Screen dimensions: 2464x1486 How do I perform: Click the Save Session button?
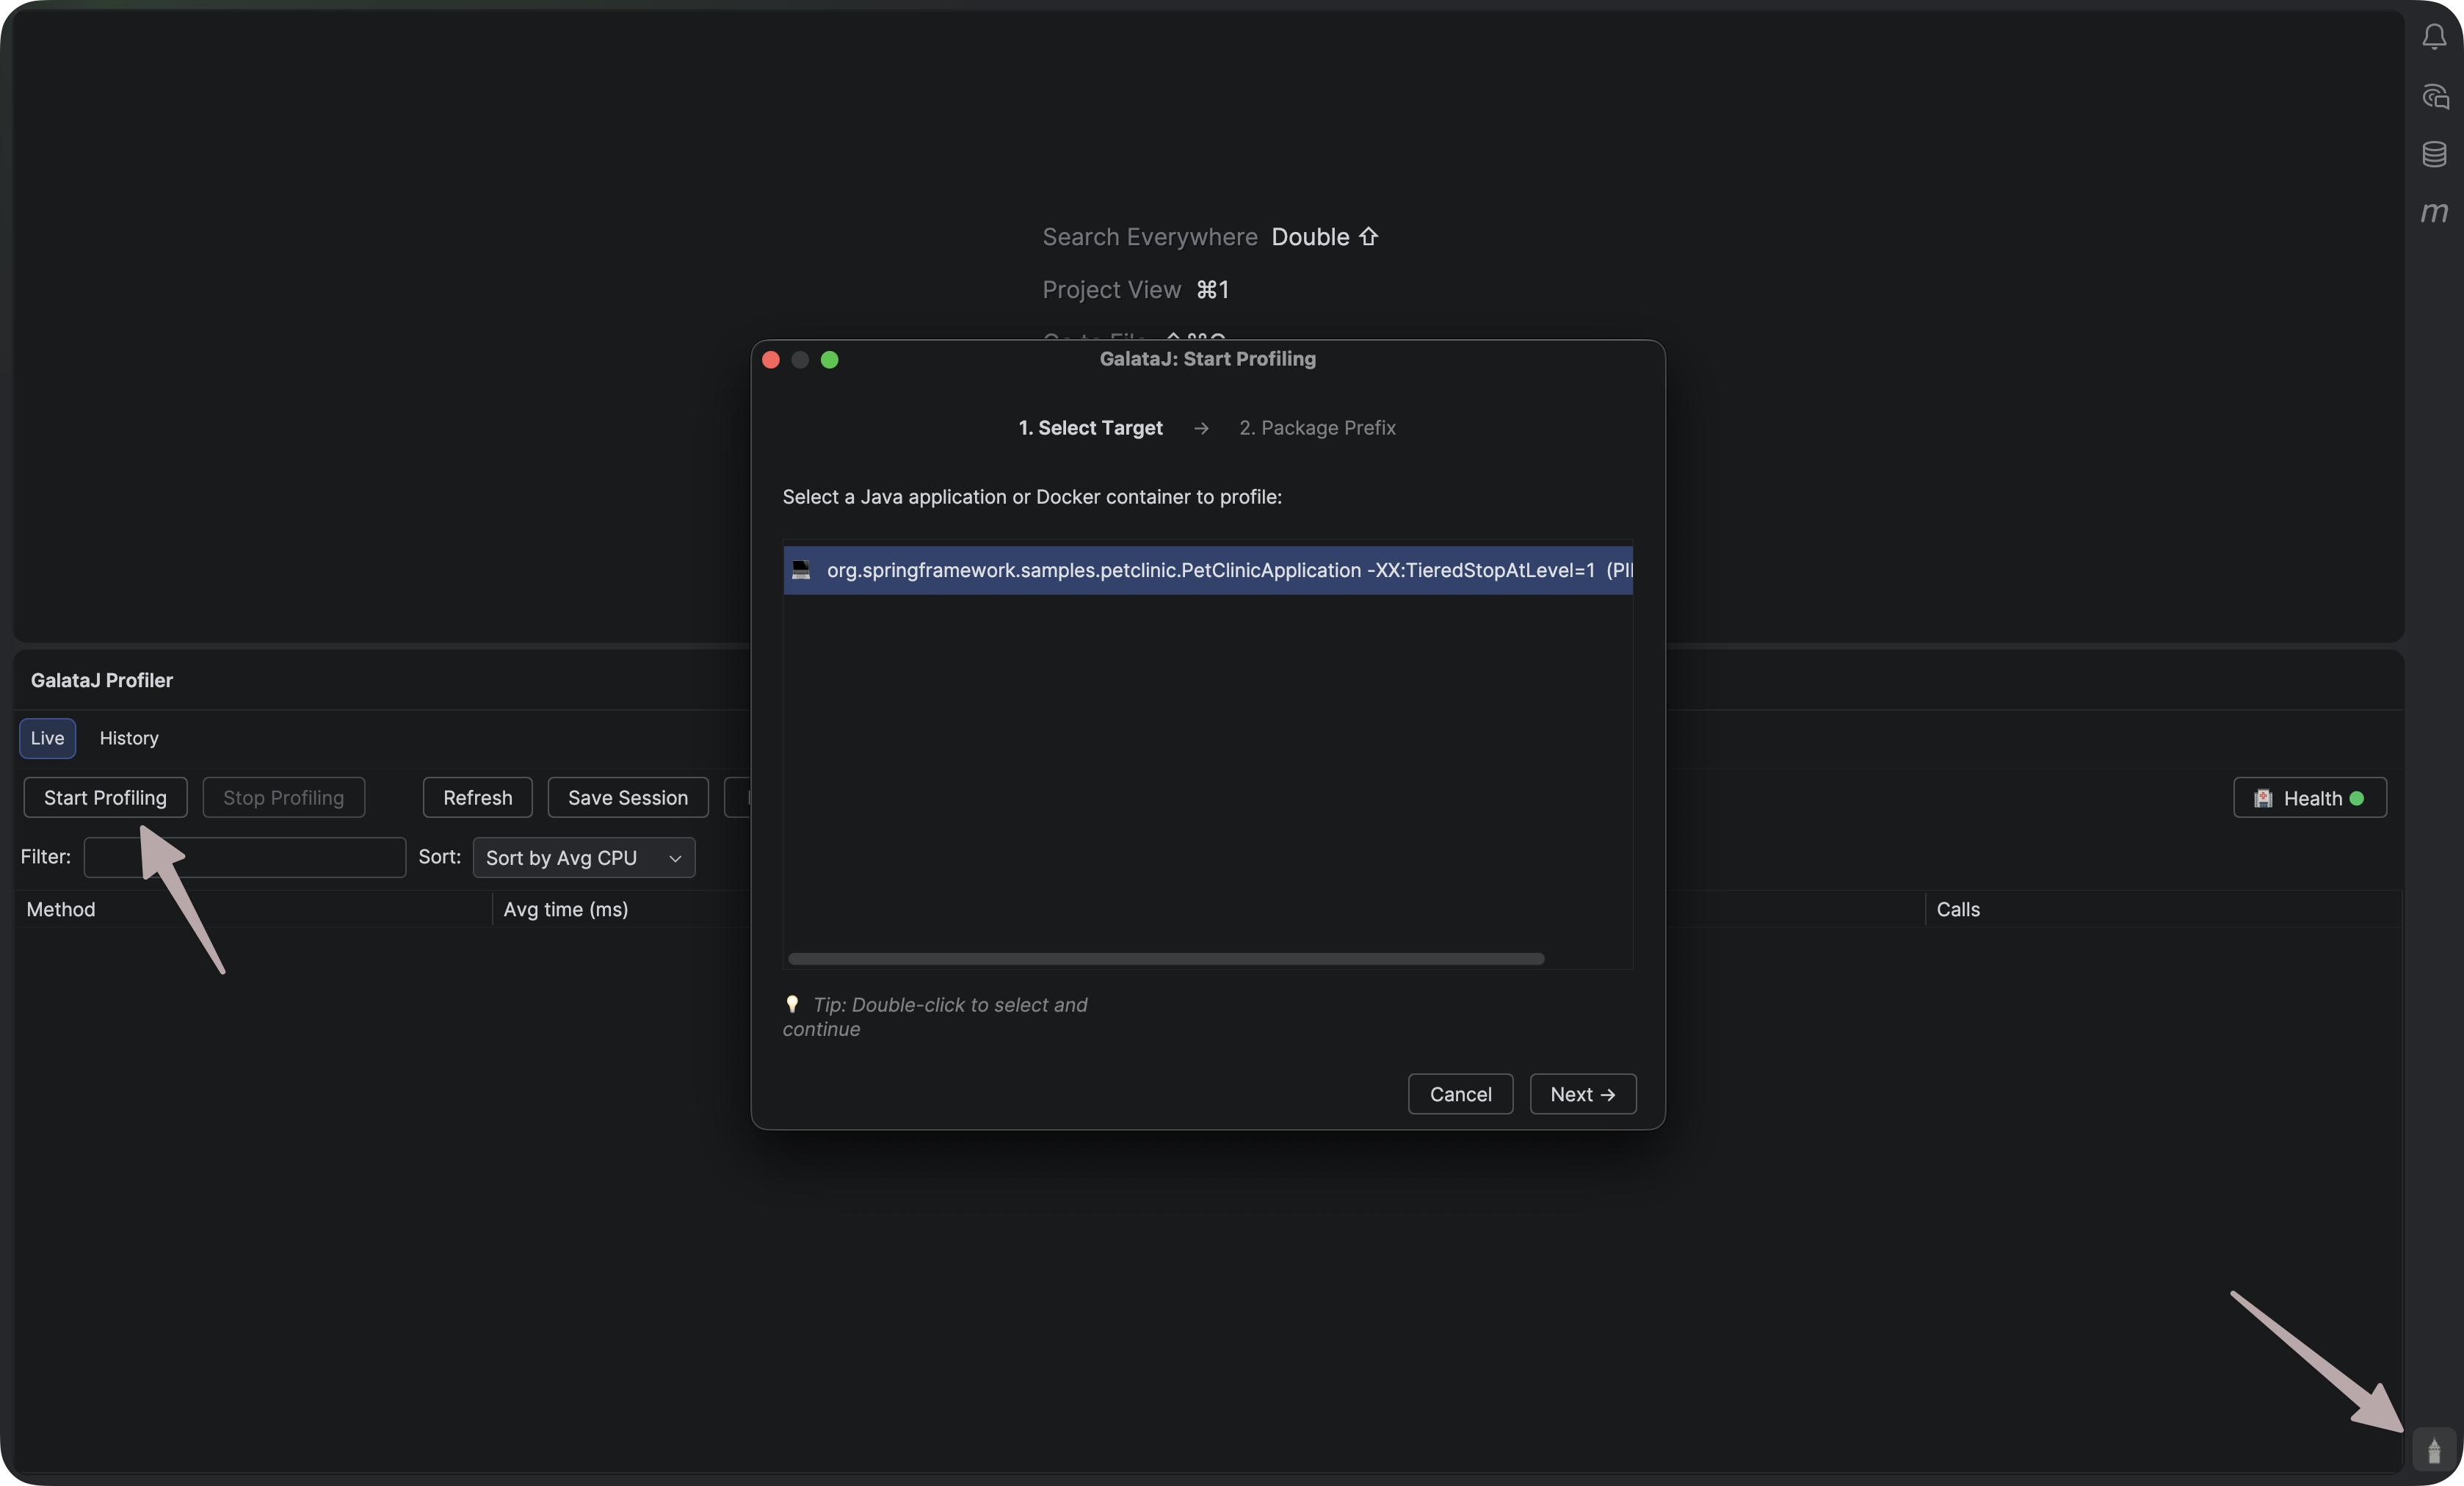coord(627,797)
